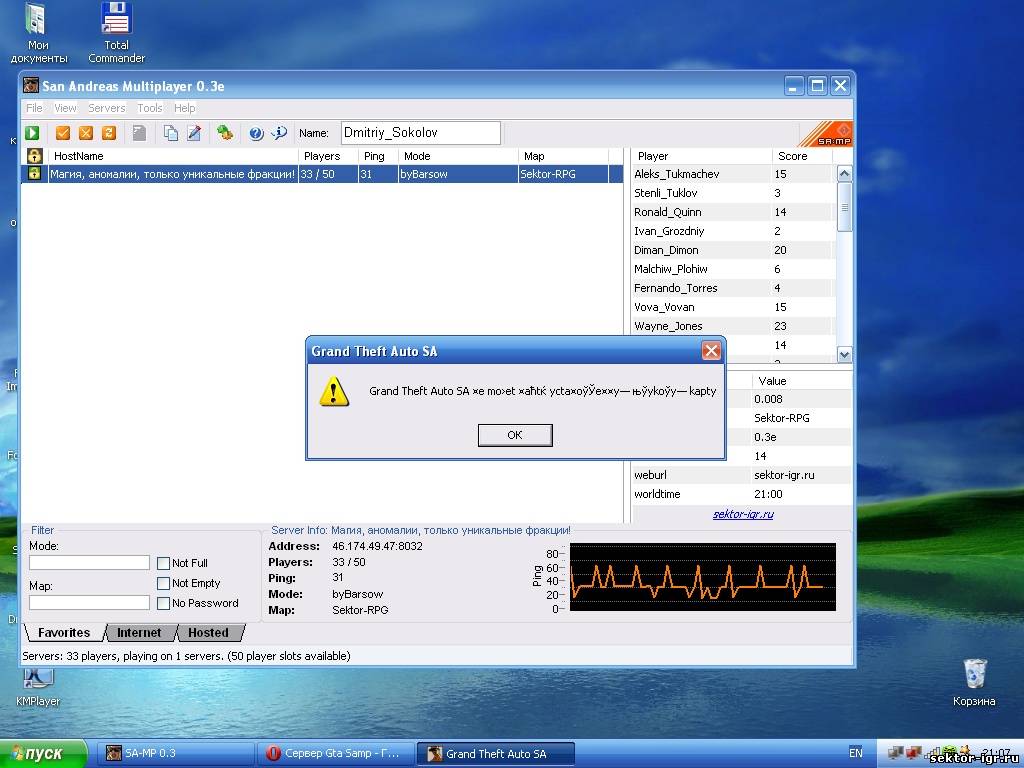Click the worldtime rule row
1024x768 pixels.
click(742, 494)
